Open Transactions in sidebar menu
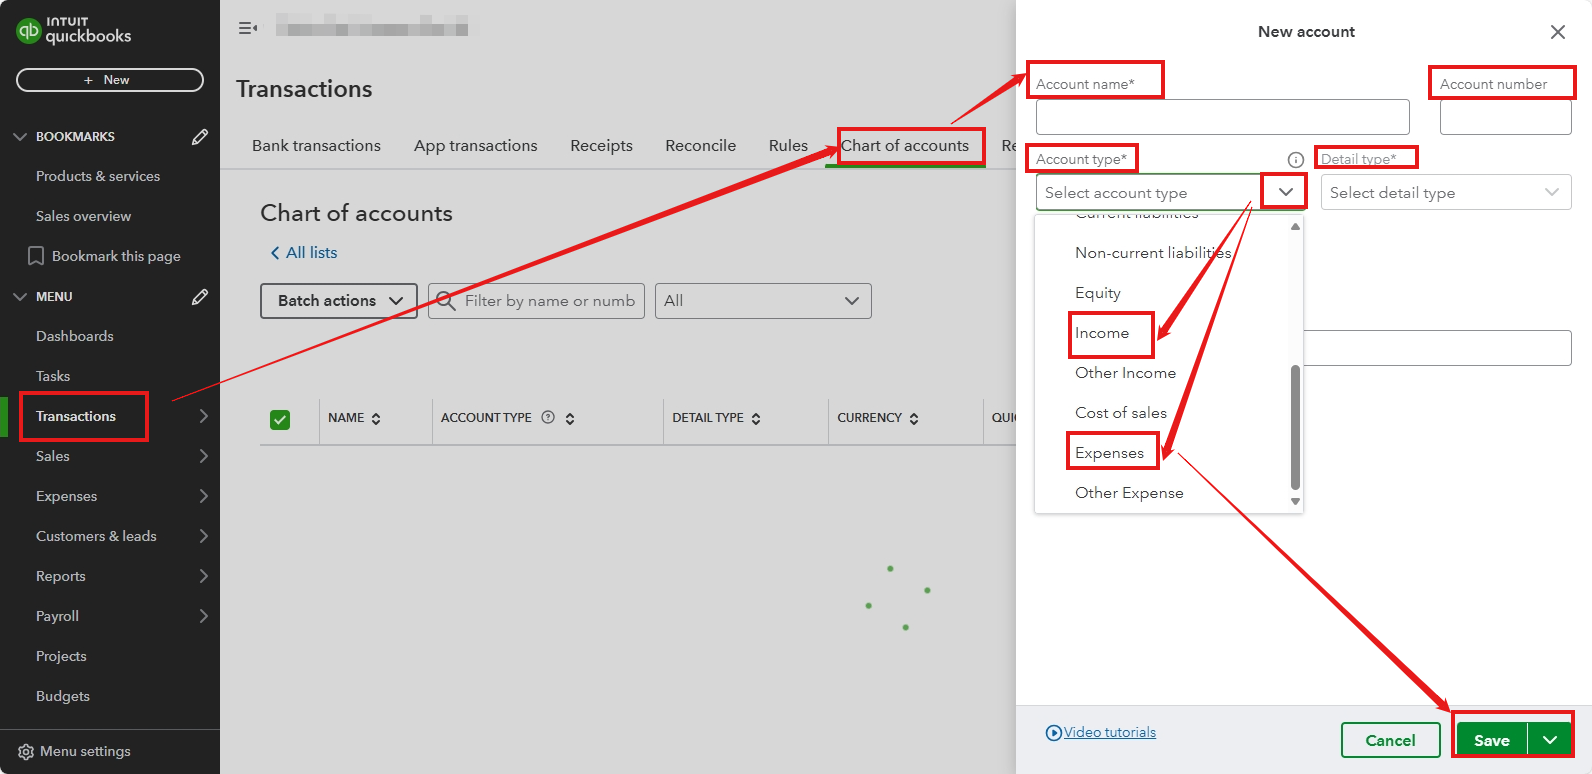 pos(76,416)
